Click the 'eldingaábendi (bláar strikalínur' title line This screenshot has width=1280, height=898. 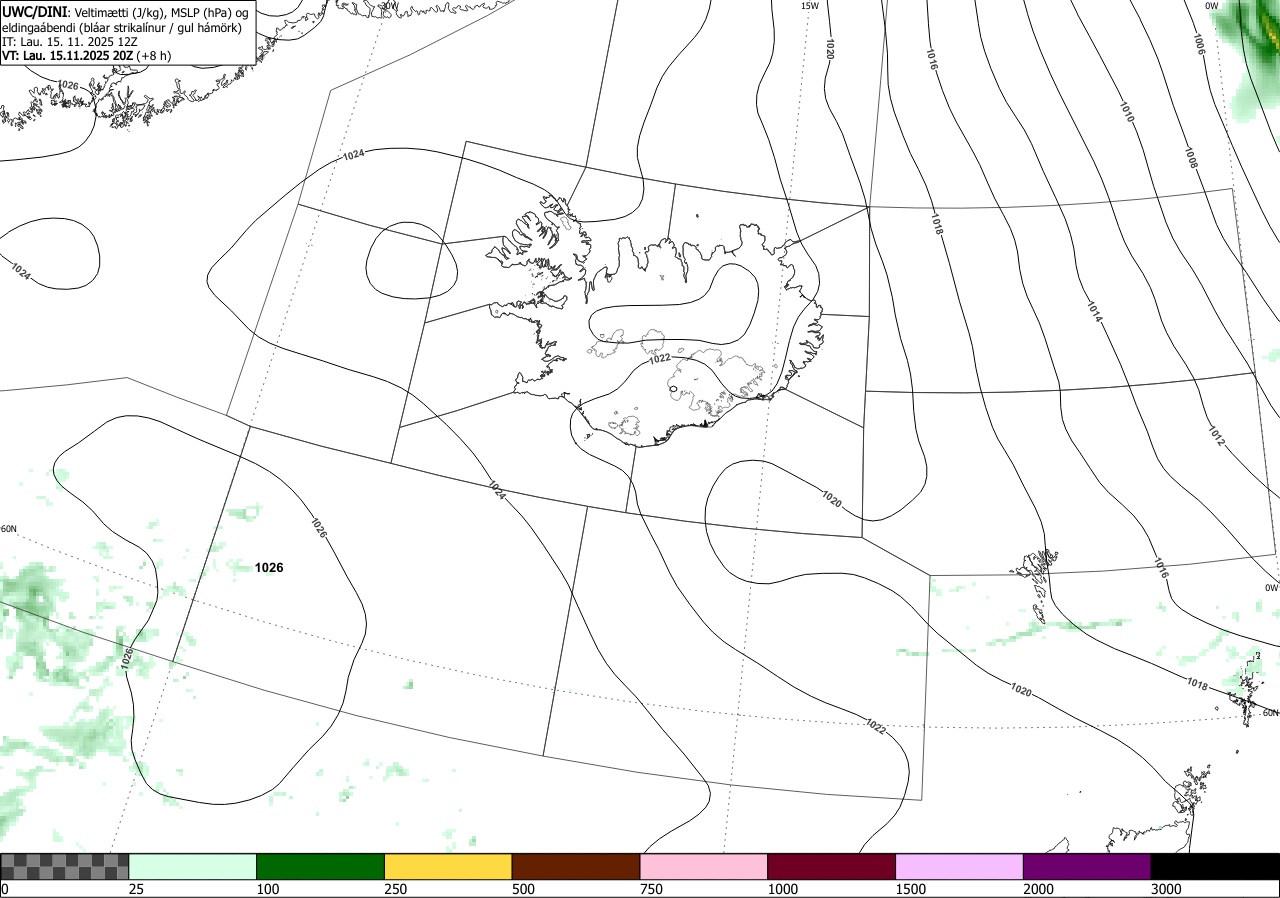pyautogui.click(x=122, y=27)
